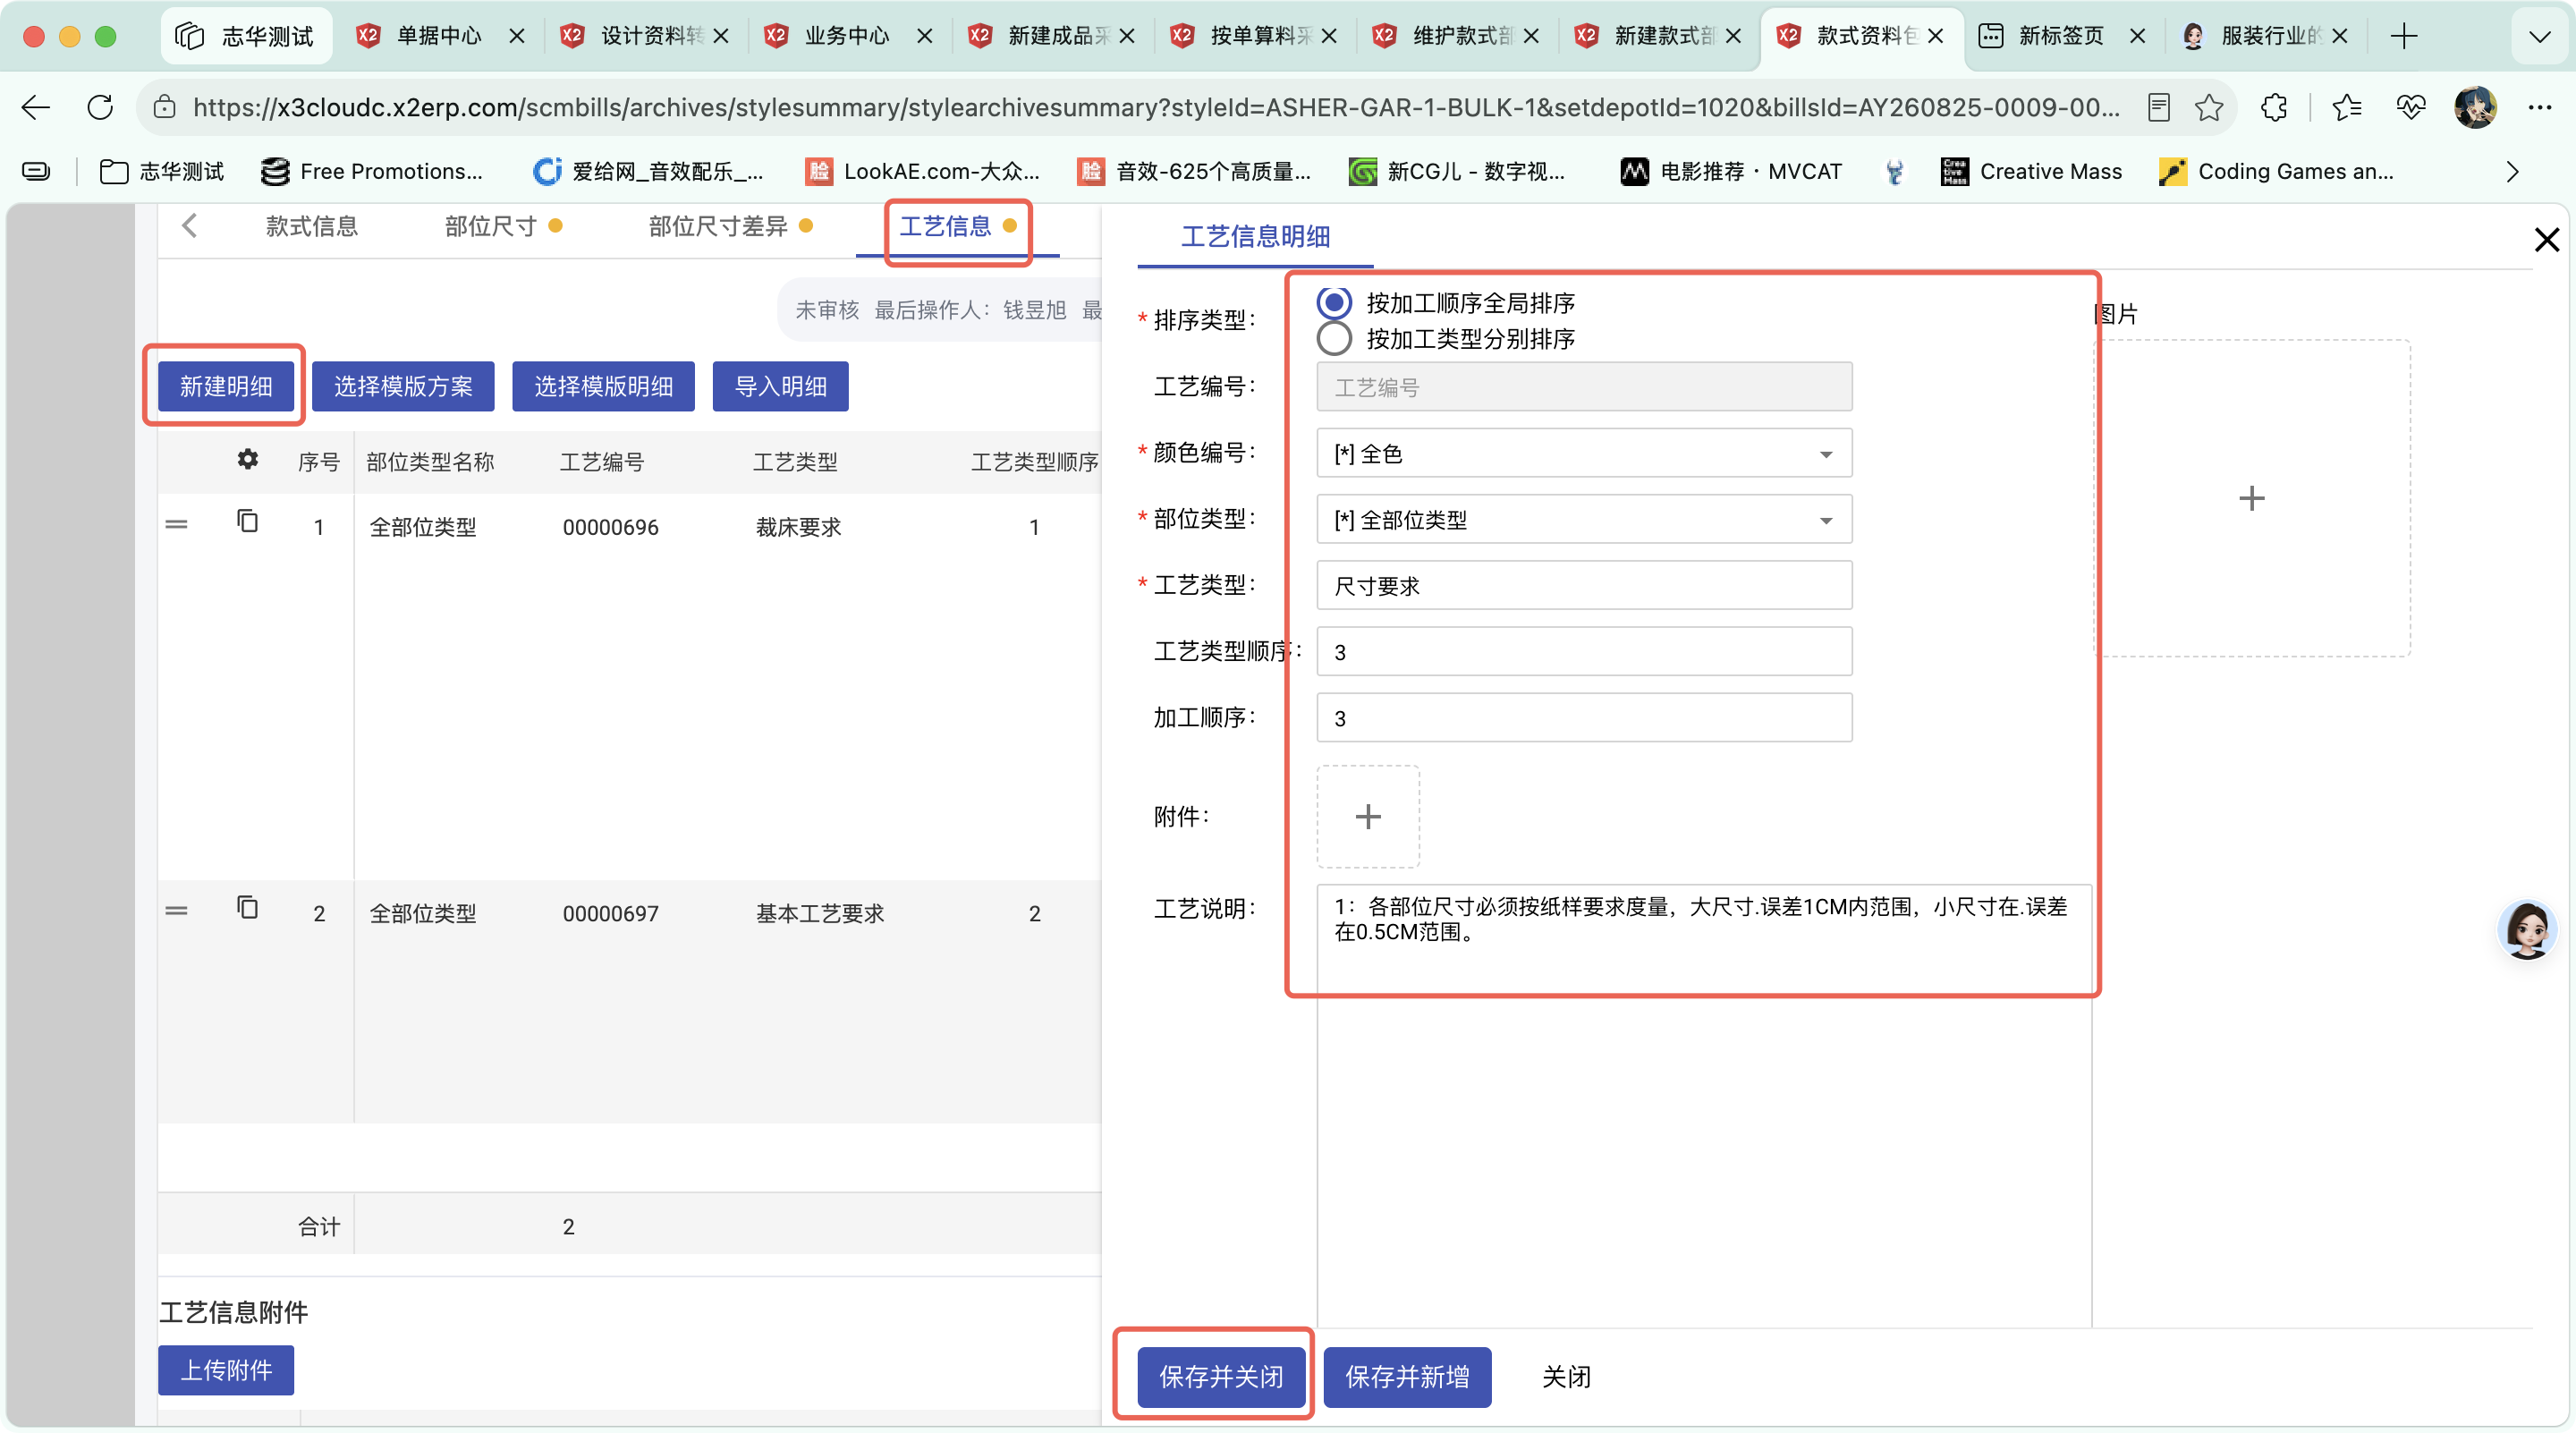Open the reader view icon in address bar
Viewport: 2576px width, 1433px height.
pos(2158,107)
